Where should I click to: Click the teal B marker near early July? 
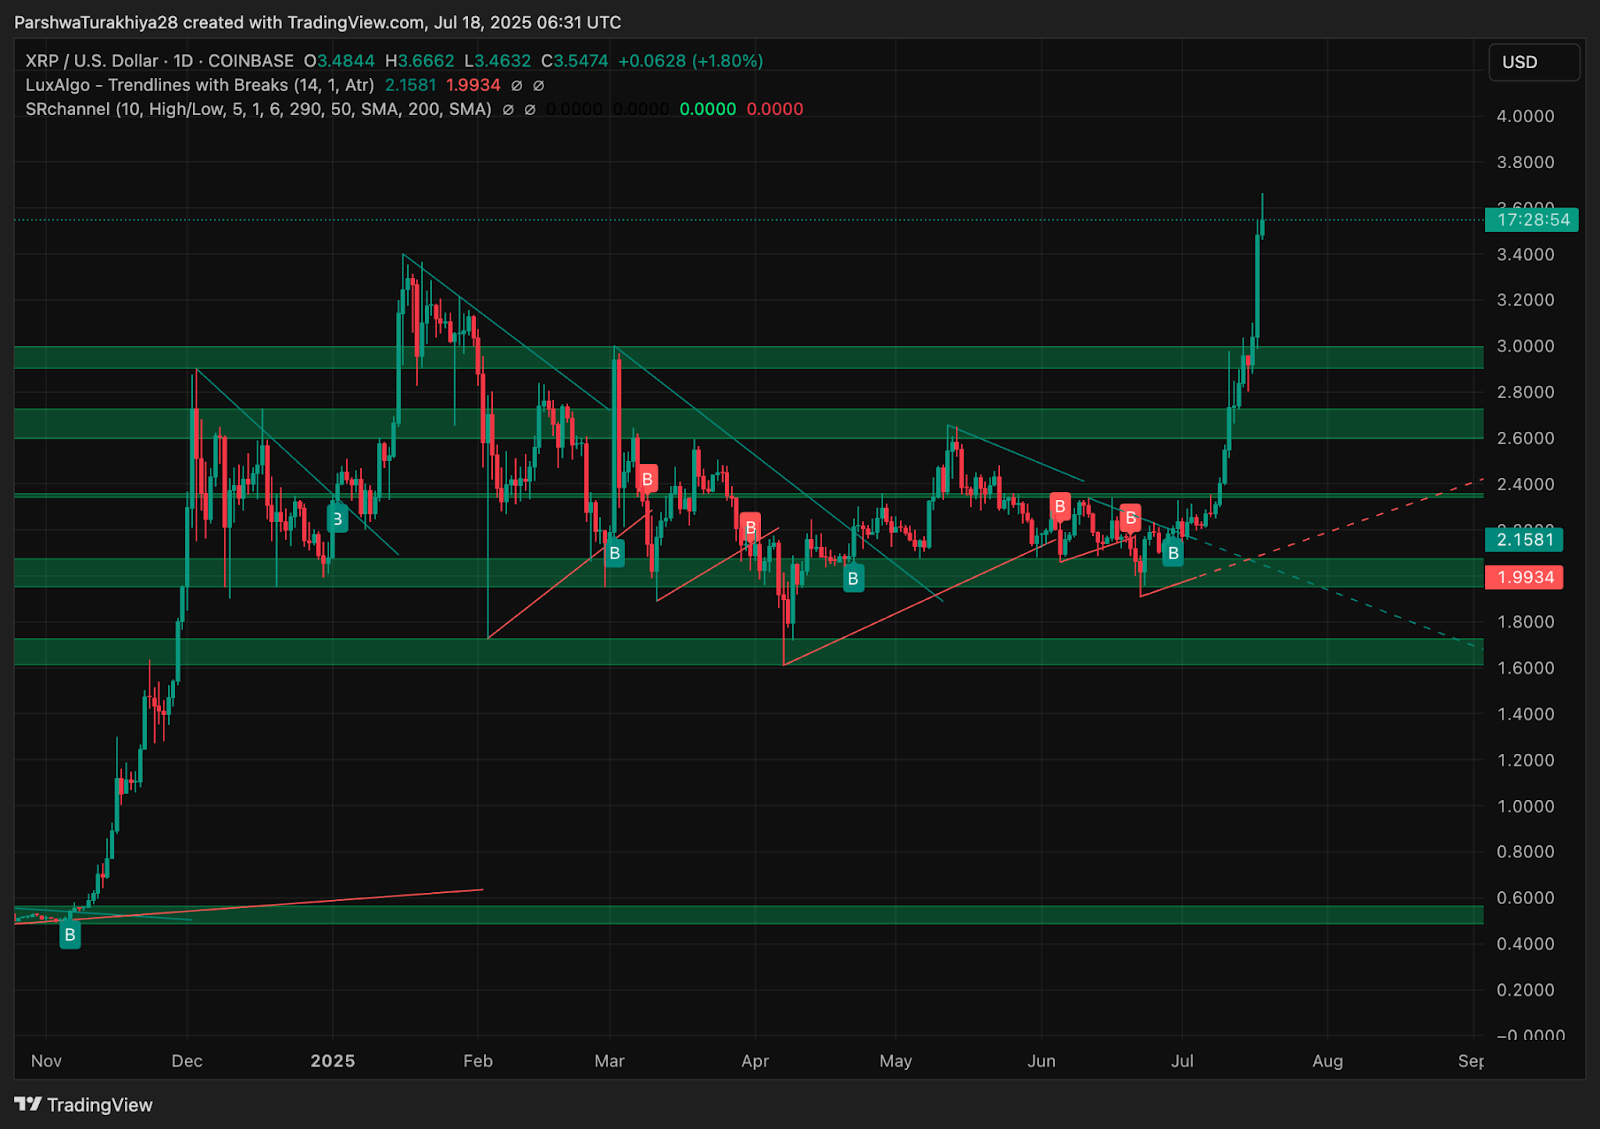click(1173, 552)
